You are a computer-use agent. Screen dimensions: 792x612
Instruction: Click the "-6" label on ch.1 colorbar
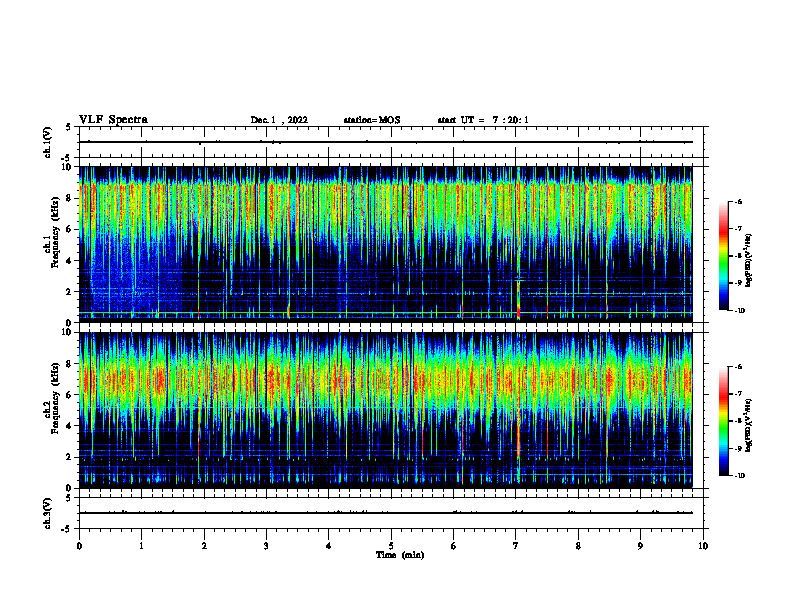tap(738, 201)
